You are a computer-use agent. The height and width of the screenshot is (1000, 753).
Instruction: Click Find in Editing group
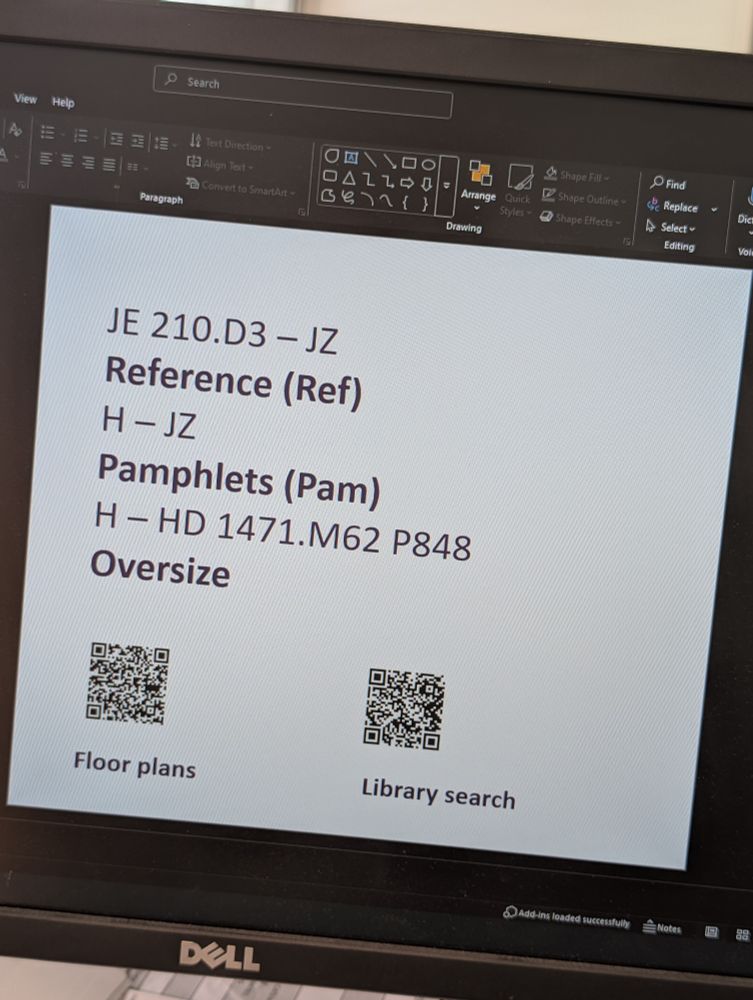(668, 184)
